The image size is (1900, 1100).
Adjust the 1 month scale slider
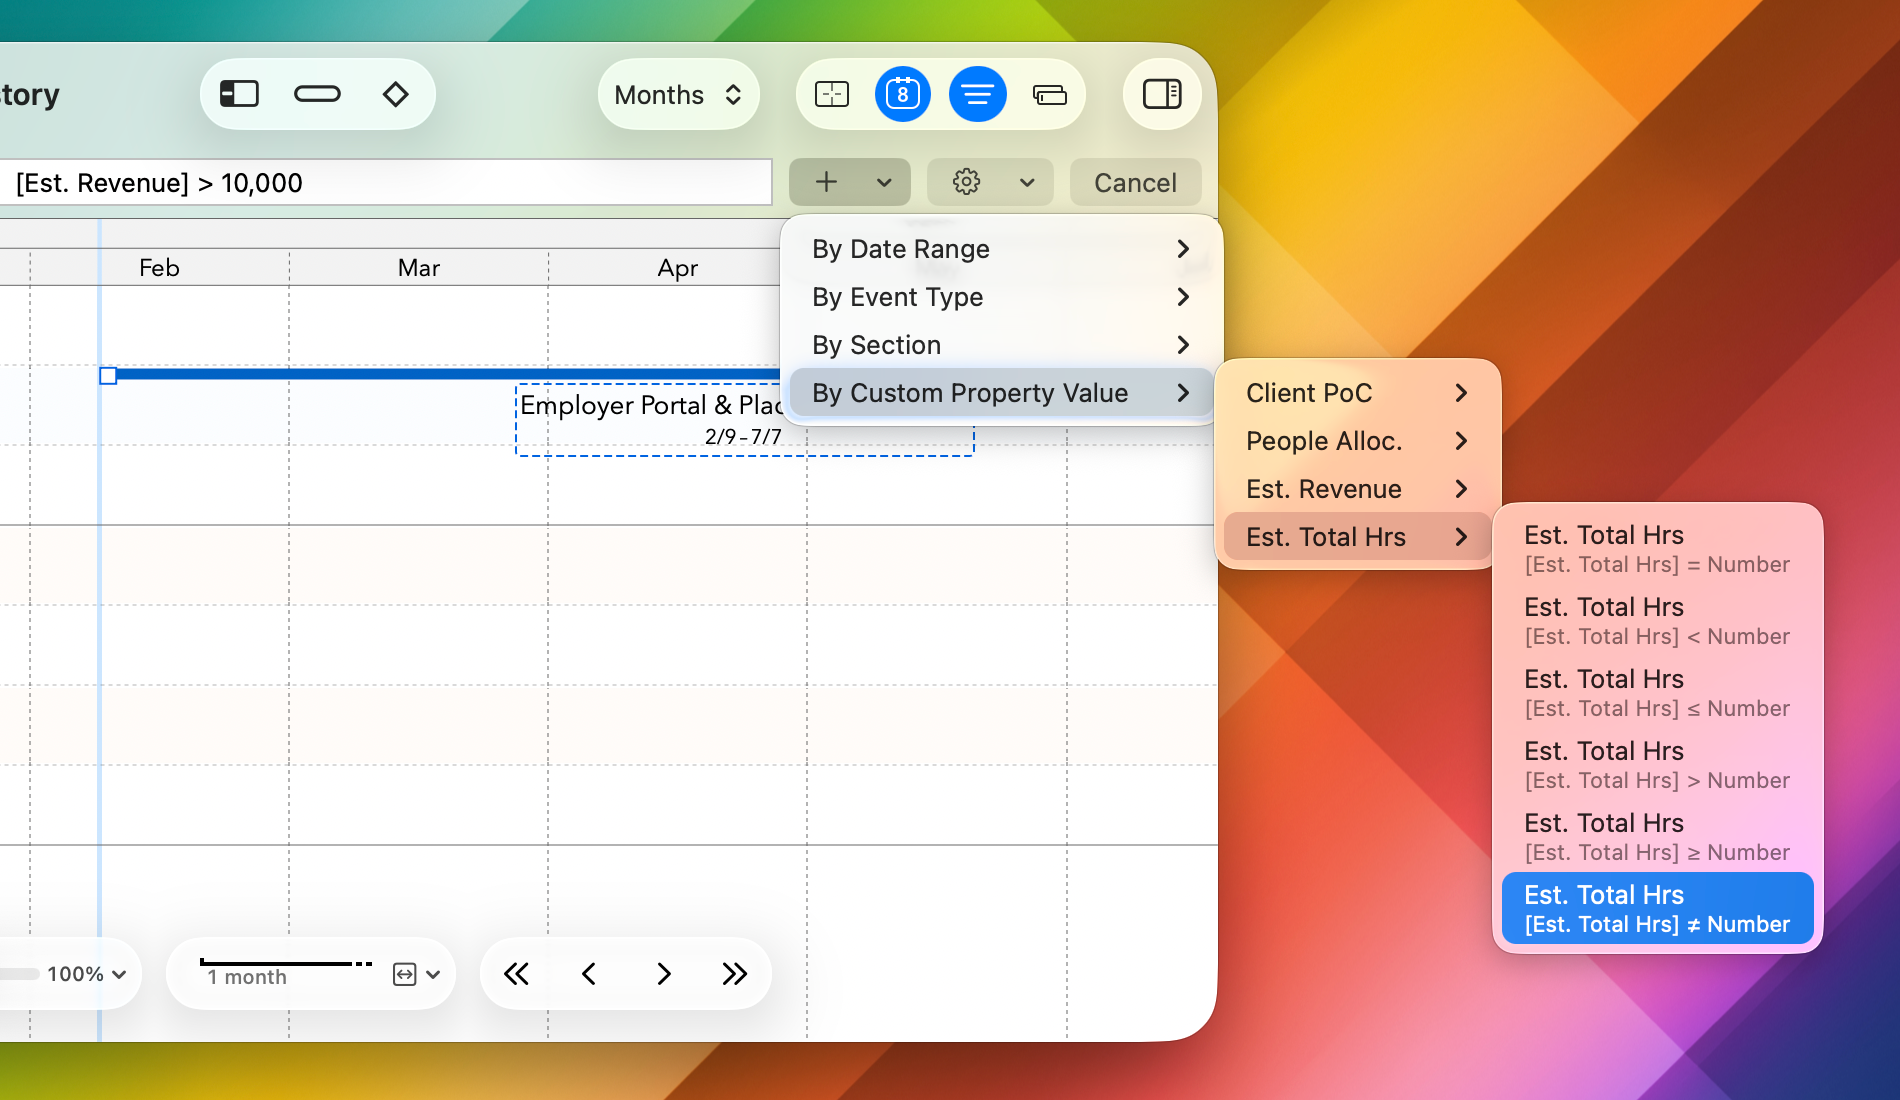point(284,964)
